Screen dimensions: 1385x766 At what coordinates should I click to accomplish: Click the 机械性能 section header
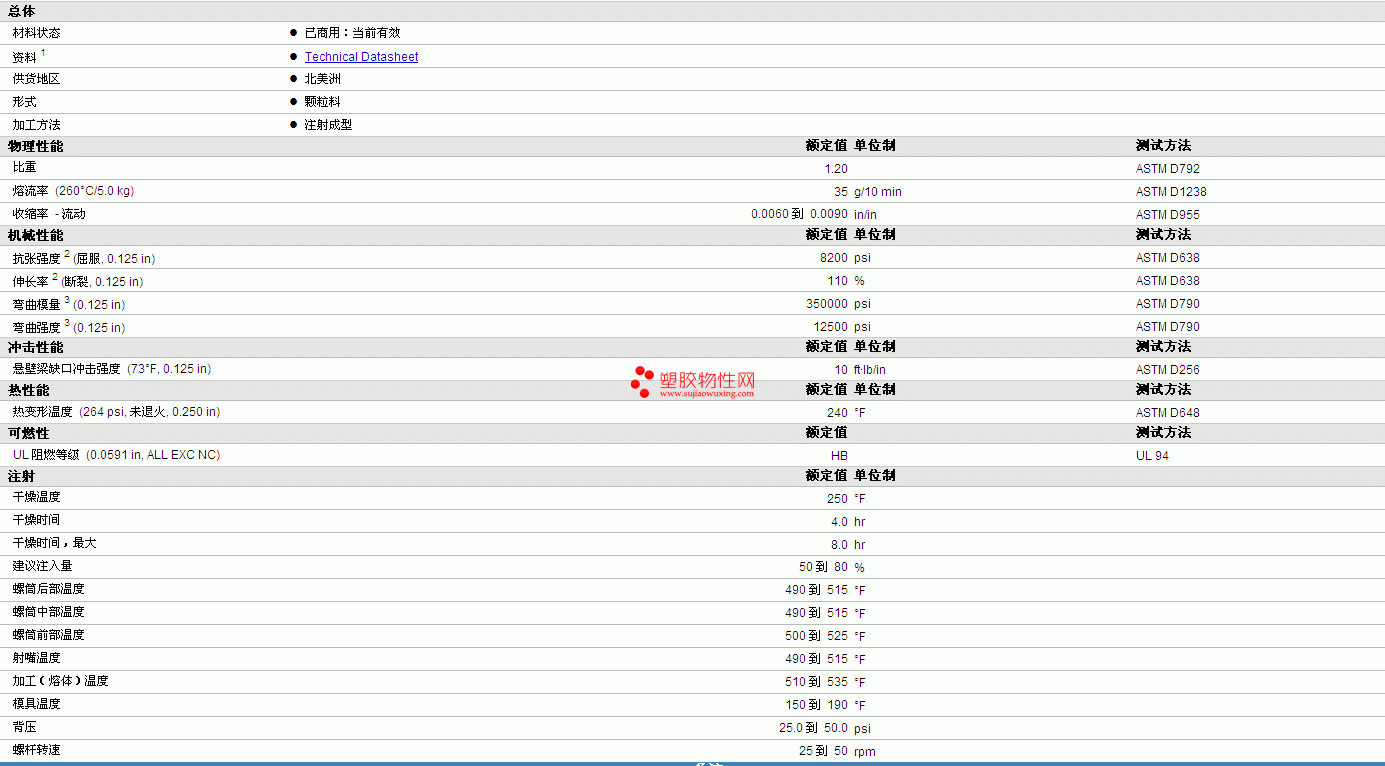pos(35,235)
